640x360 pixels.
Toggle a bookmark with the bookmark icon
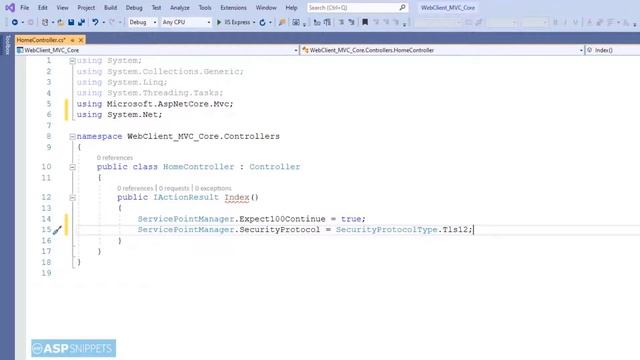[365, 22]
